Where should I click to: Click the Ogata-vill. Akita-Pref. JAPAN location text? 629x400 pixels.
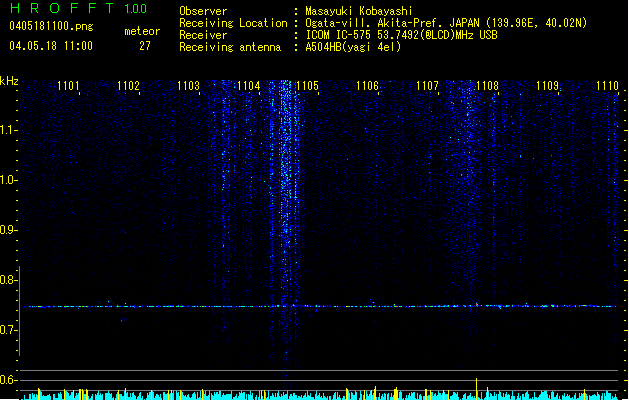pyautogui.click(x=446, y=23)
